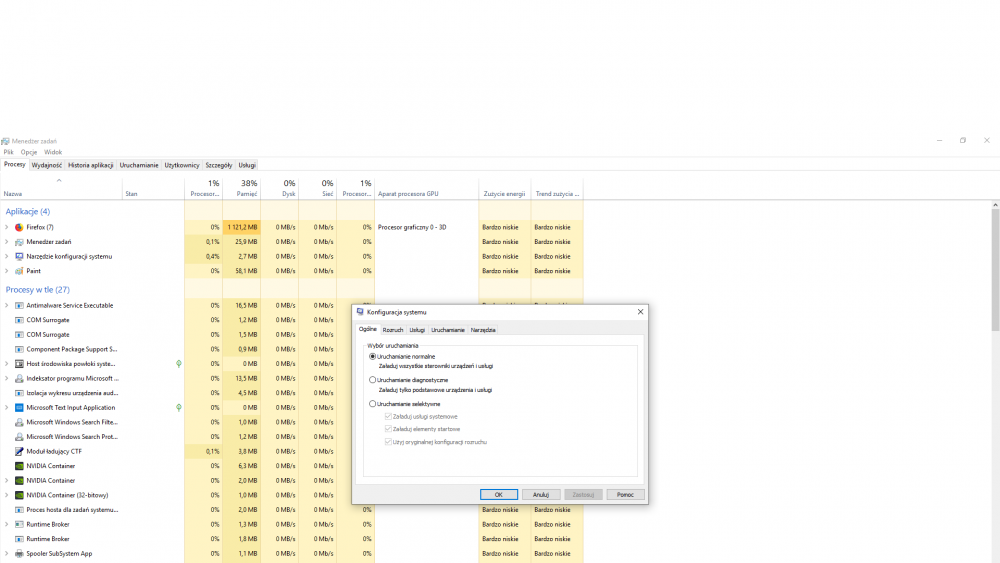Click Microsoft Windows Search Protocol icon
The image size is (1000, 563).
19,437
